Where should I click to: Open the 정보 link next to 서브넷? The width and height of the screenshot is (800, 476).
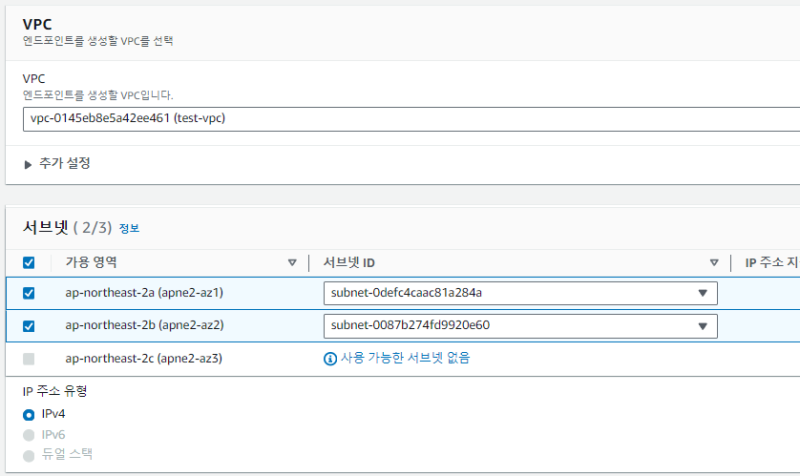[129, 228]
